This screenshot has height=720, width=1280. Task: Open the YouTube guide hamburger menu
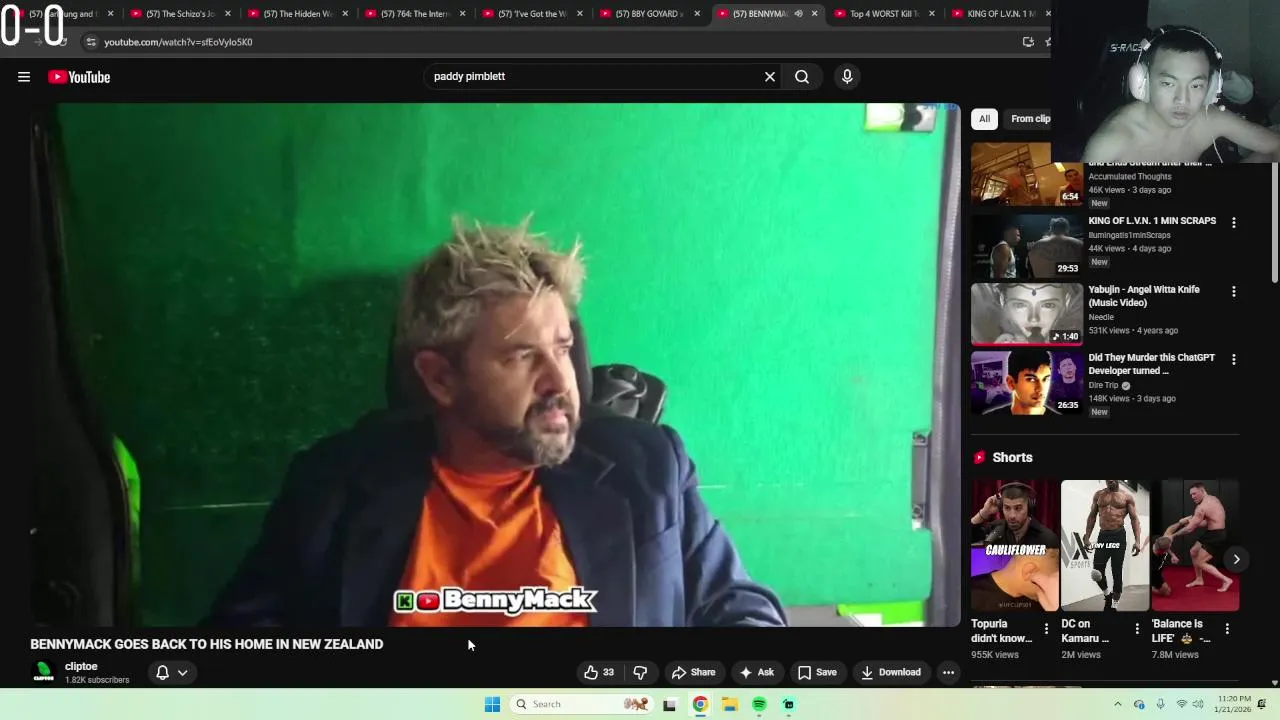point(24,77)
